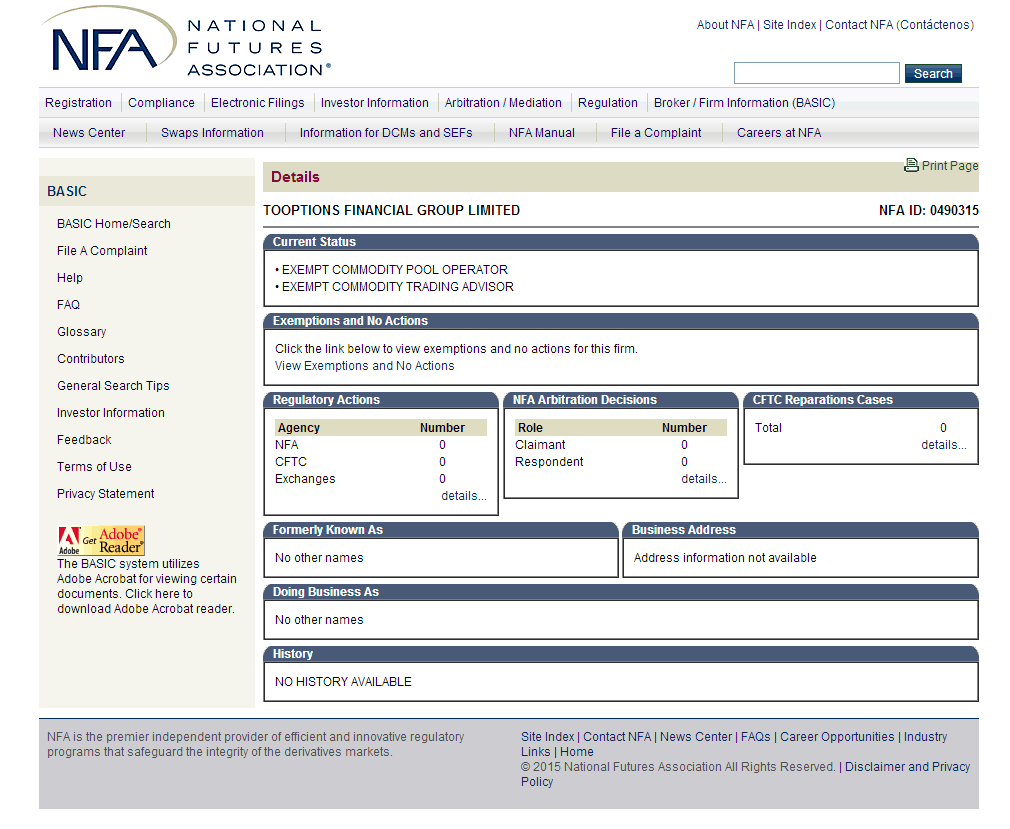Click EXEMPT COMMODITY POOL OPERATOR status

pos(395,270)
